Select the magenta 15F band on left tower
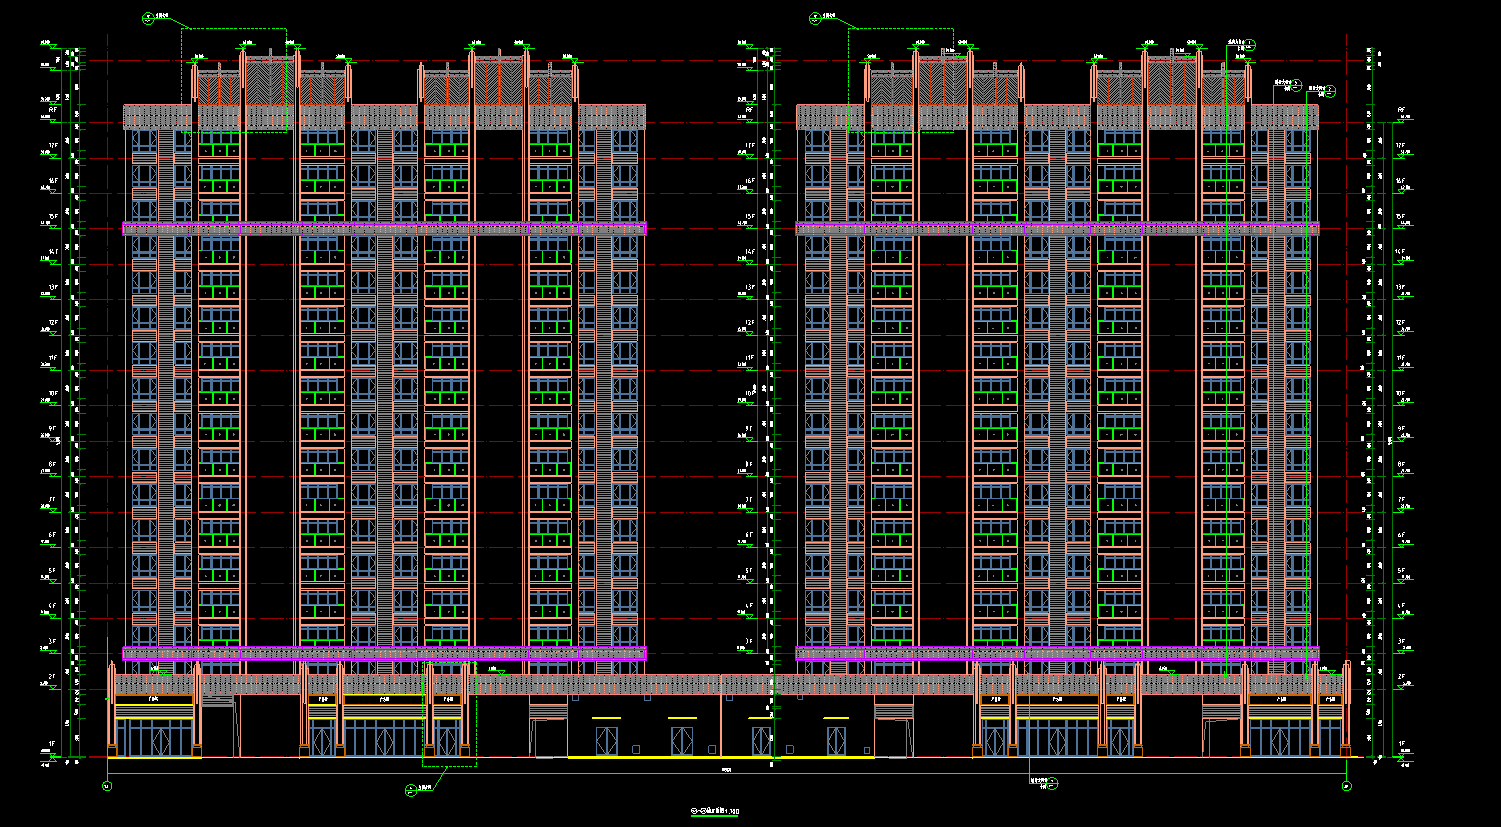This screenshot has width=1501, height=827. coord(384,229)
